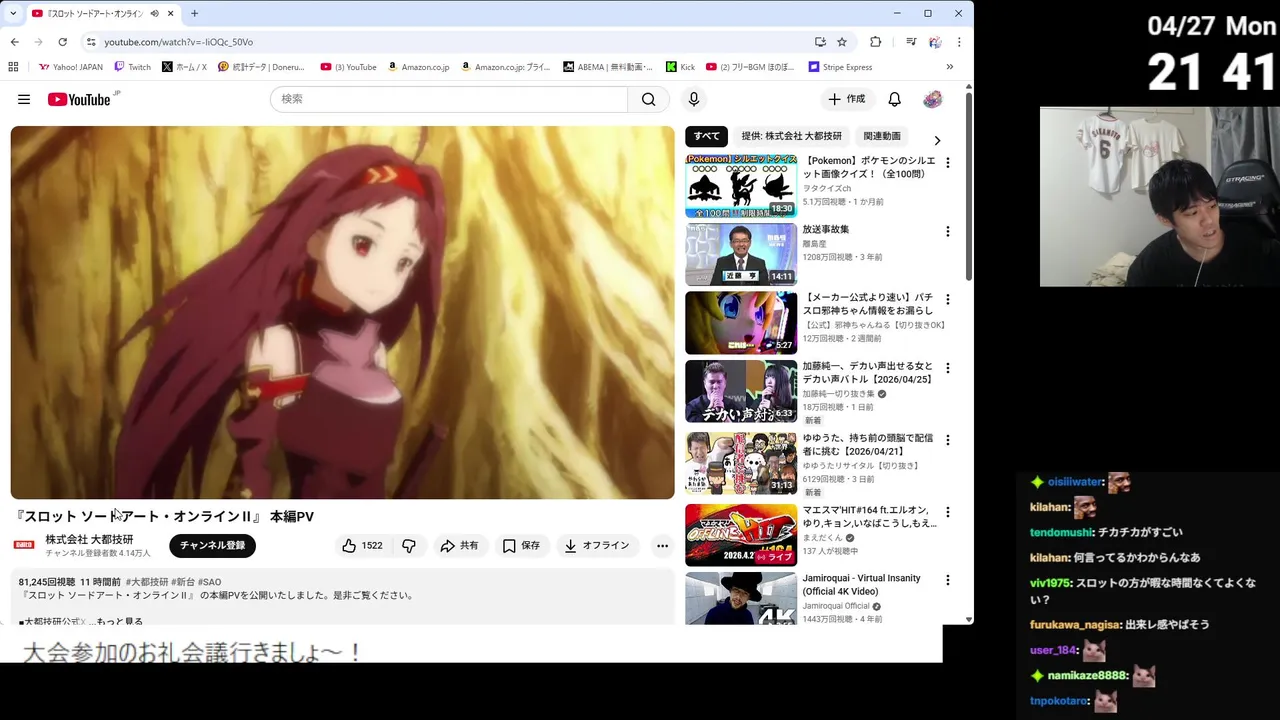Open options menu for 加藤純一 video
The image size is (1280, 720).
click(x=947, y=367)
